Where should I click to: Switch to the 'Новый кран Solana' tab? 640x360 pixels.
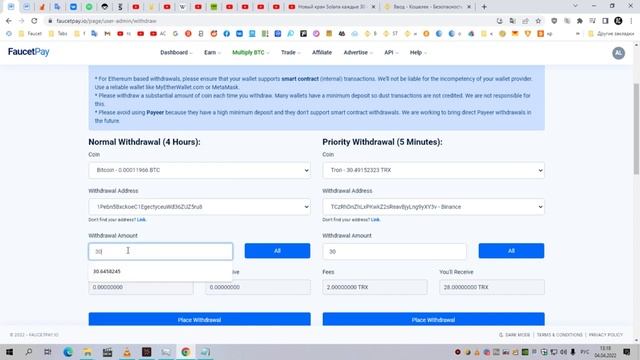[331, 7]
